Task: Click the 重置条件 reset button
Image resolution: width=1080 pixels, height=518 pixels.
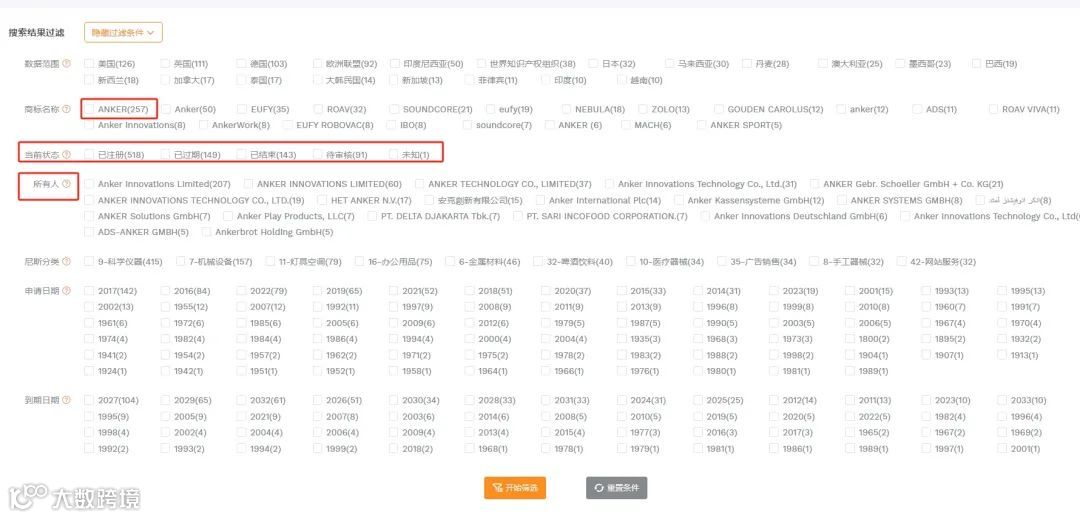Action: click(616, 488)
